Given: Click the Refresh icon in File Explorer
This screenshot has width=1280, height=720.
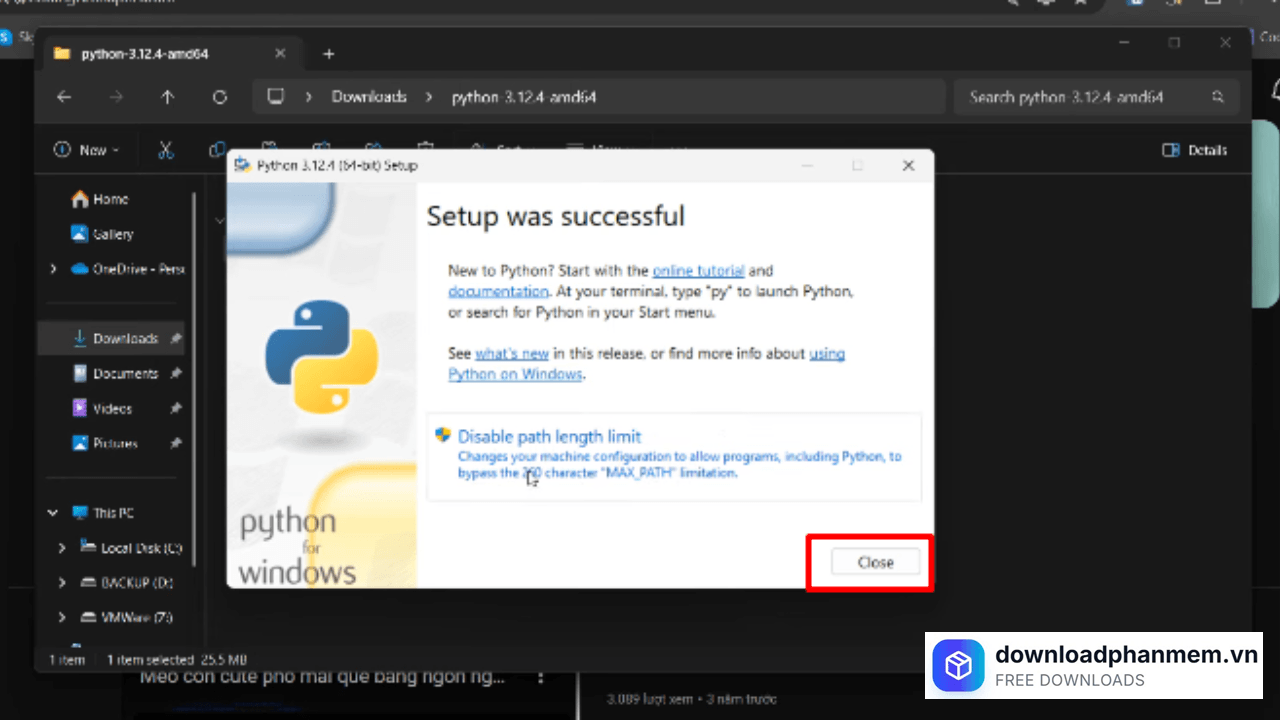Looking at the screenshot, I should (220, 97).
